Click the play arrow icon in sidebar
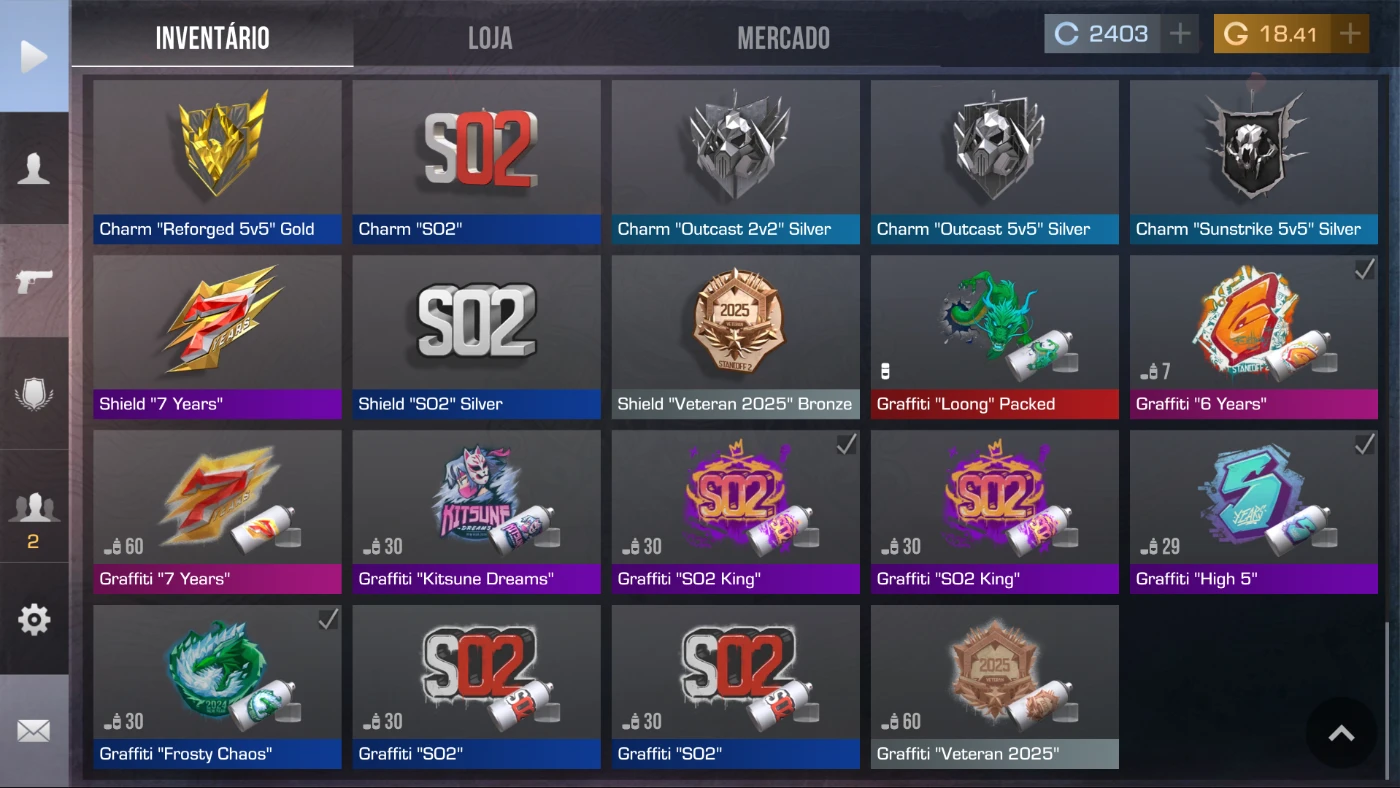The image size is (1400, 788). click(34, 56)
